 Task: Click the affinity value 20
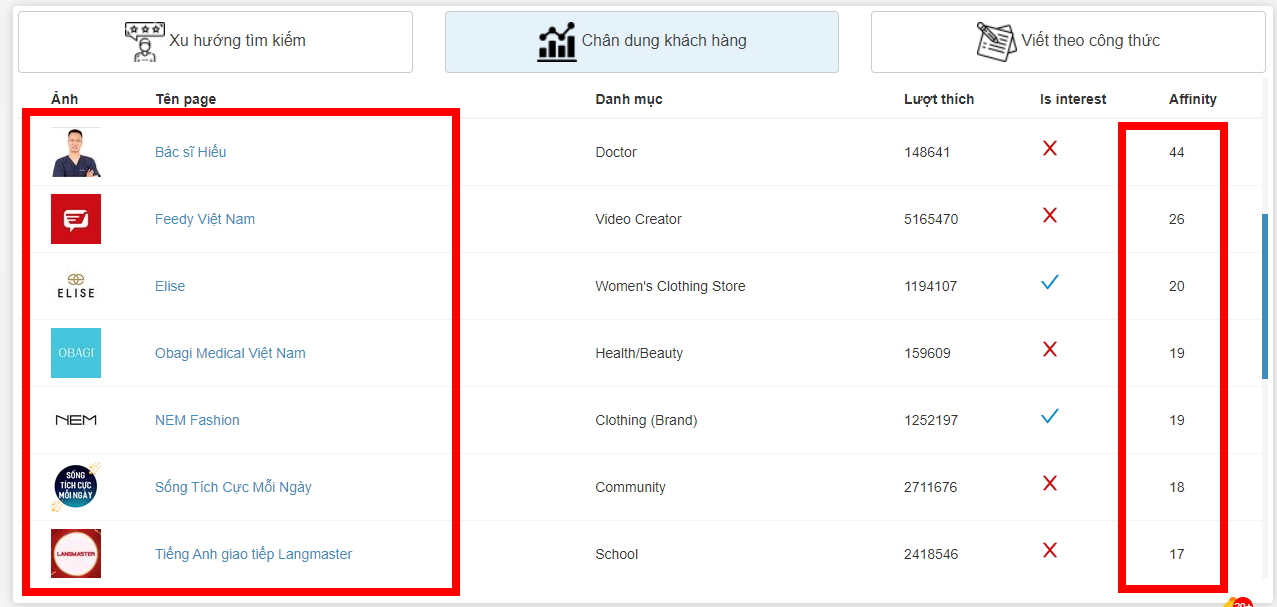click(x=1177, y=286)
